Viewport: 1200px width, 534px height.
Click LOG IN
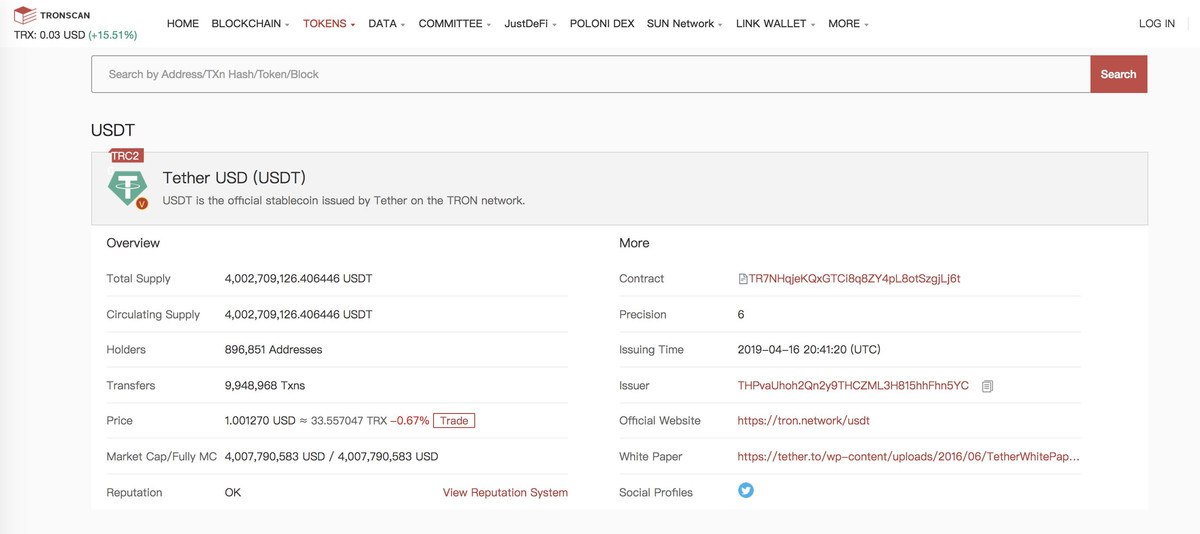coord(1157,23)
